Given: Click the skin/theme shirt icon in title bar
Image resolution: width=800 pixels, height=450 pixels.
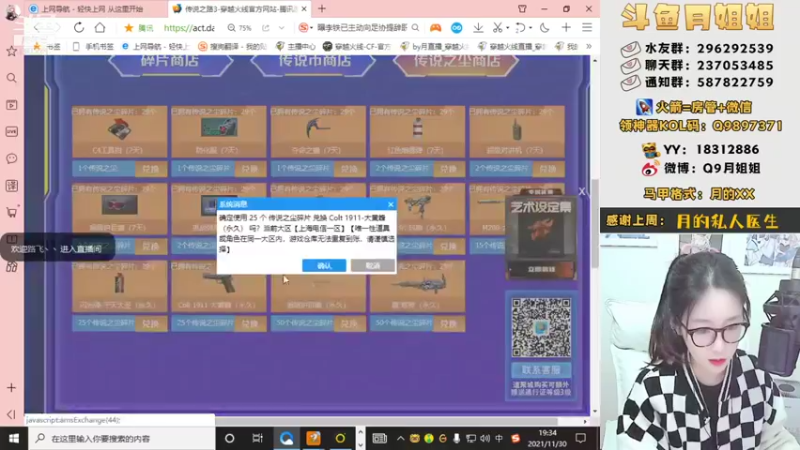Looking at the screenshot, I should (522, 9).
